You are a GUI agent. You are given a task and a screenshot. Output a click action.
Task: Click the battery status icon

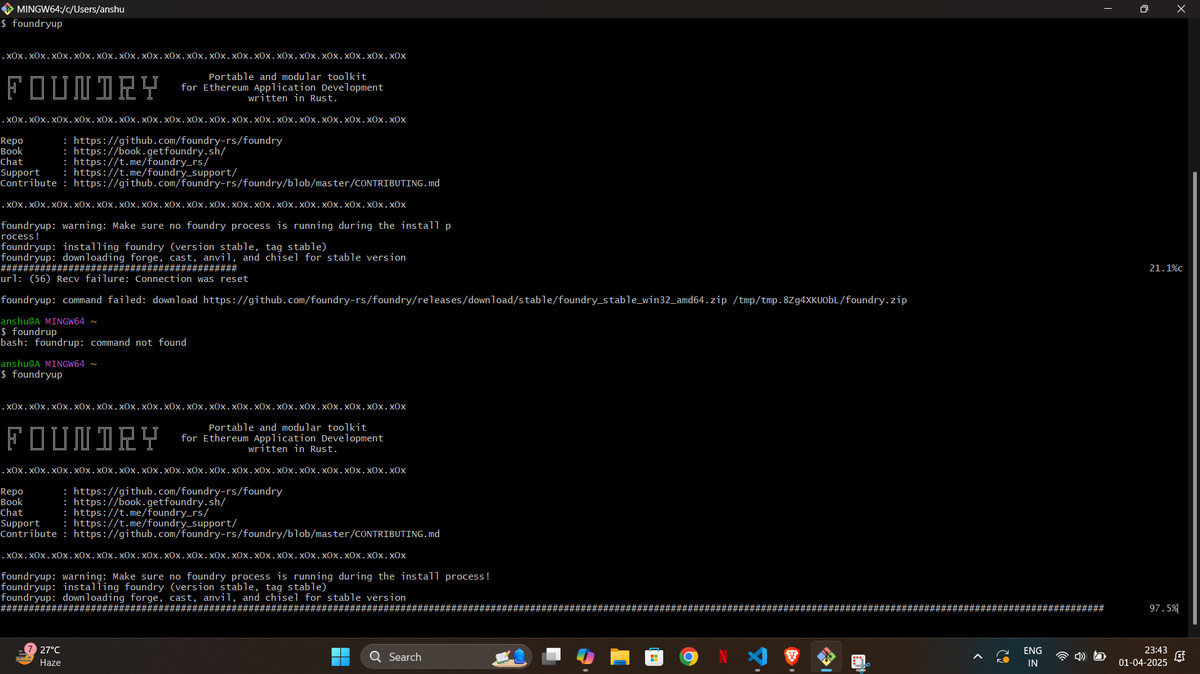(x=1100, y=657)
